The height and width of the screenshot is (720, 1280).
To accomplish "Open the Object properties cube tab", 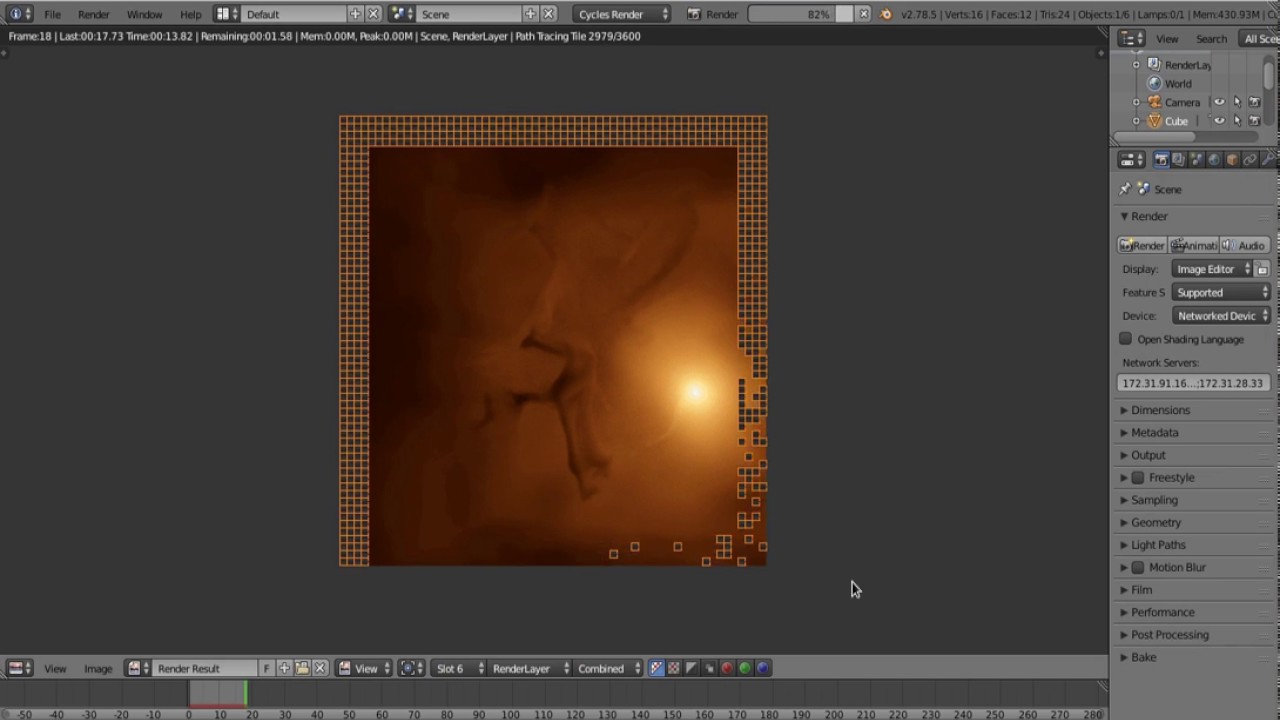I will 1232,160.
